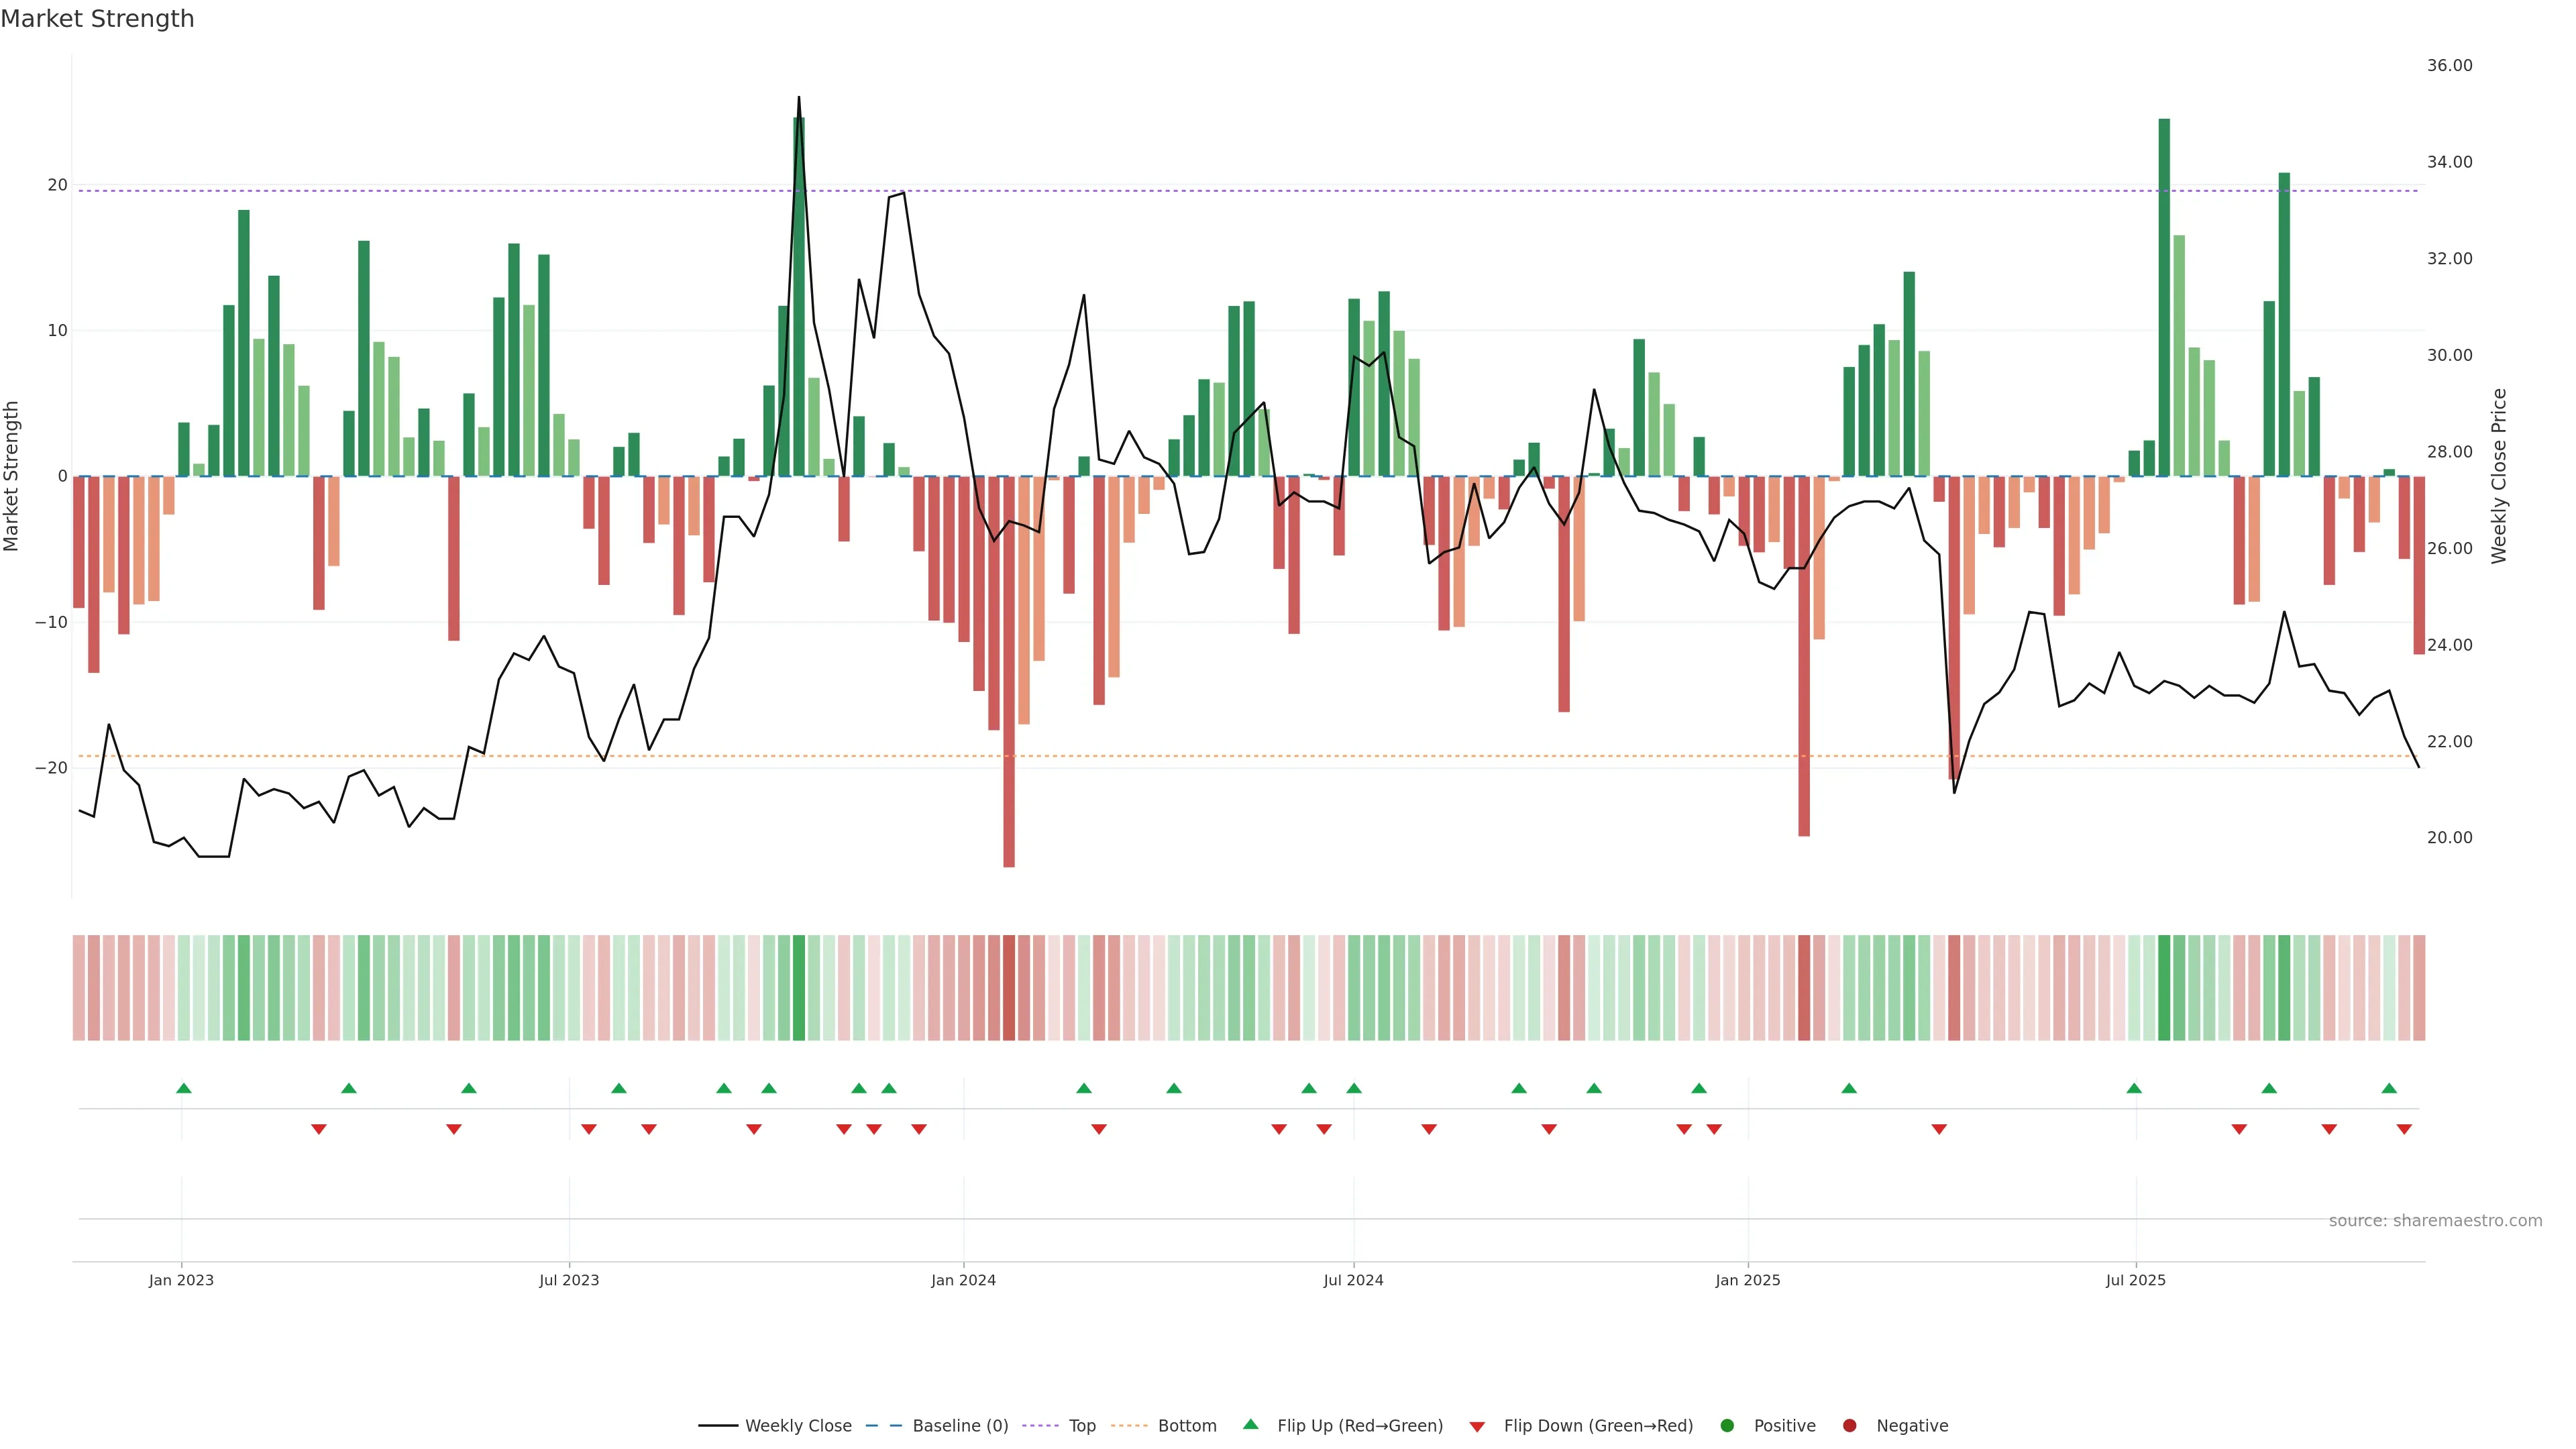Click the last red flip-down marker on the right
Viewport: 2576px width, 1449px height.
[2404, 1129]
